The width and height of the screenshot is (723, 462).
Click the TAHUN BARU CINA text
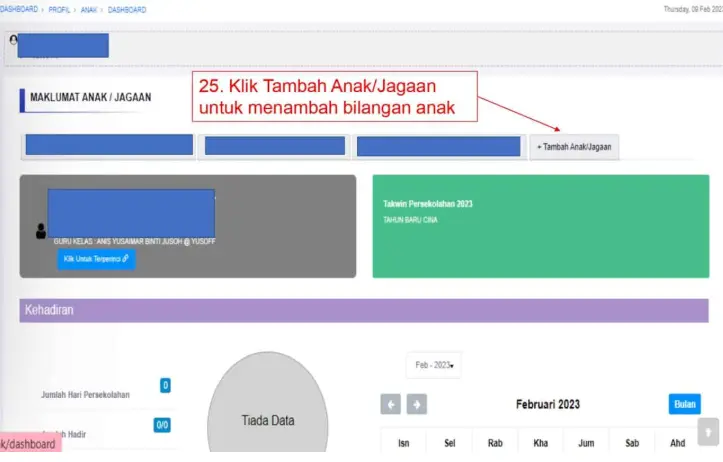[410, 220]
